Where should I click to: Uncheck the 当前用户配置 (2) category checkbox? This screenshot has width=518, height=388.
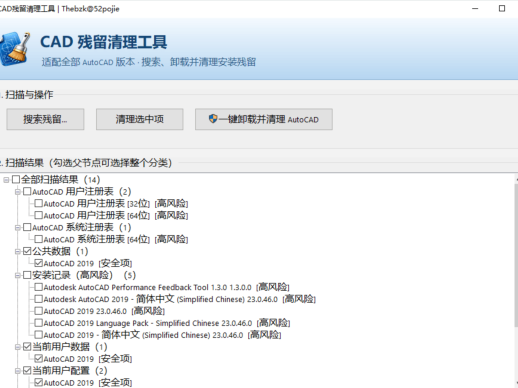coord(27,371)
